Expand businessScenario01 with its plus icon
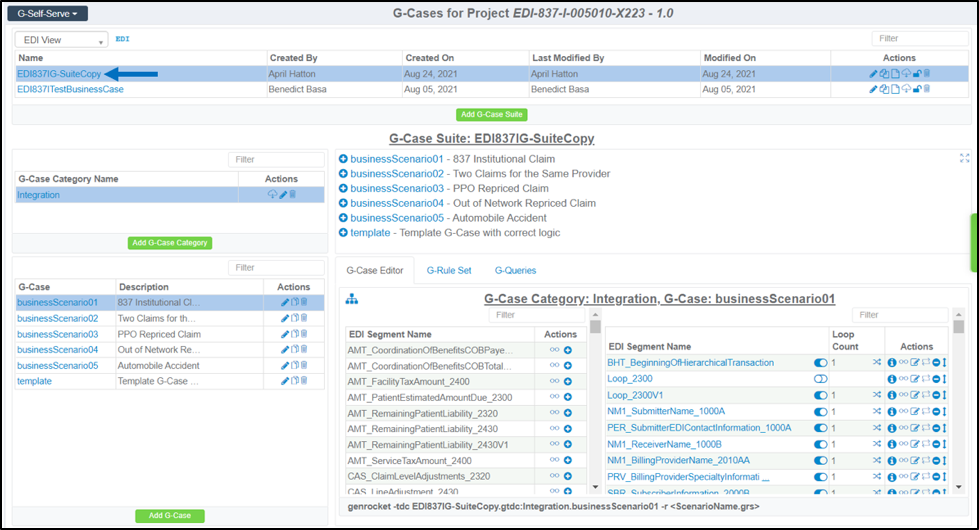 pyautogui.click(x=343, y=159)
